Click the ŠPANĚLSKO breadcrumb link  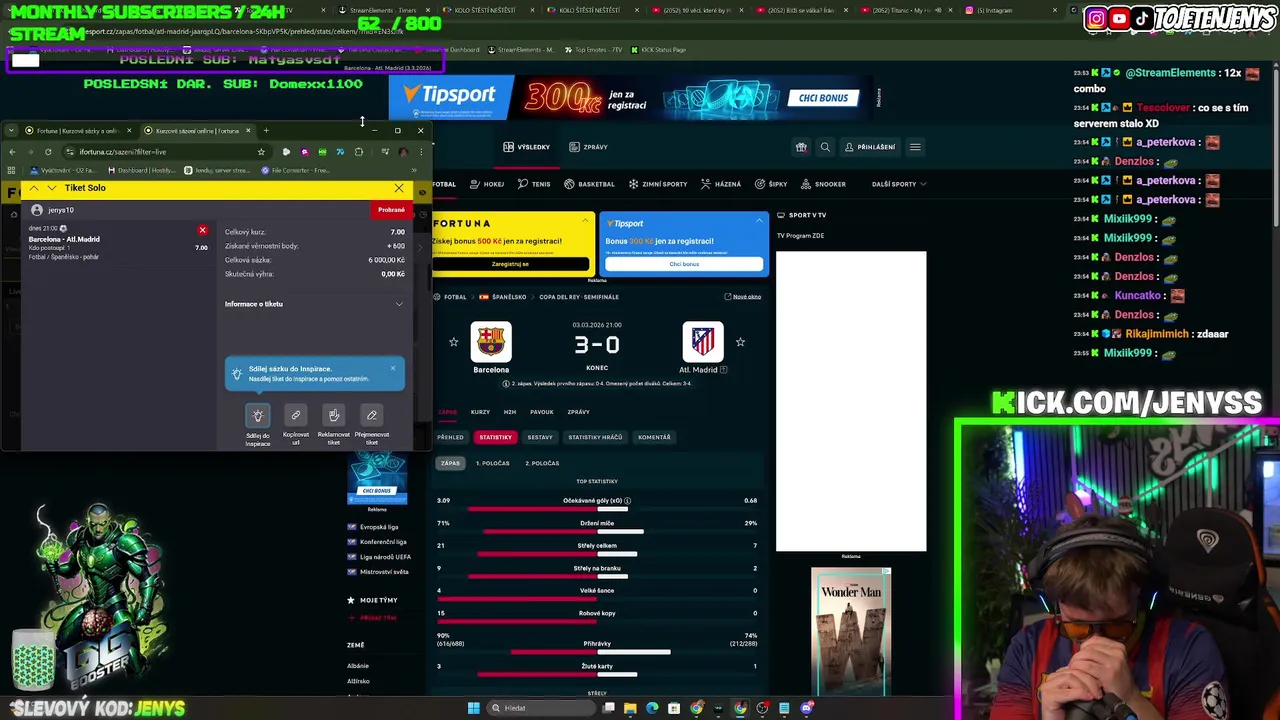point(507,297)
